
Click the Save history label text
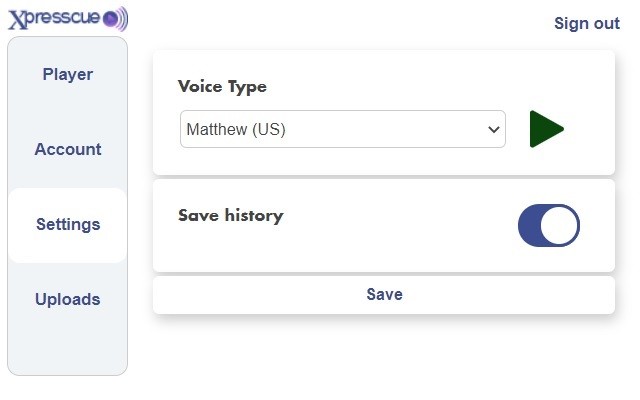coord(230,215)
